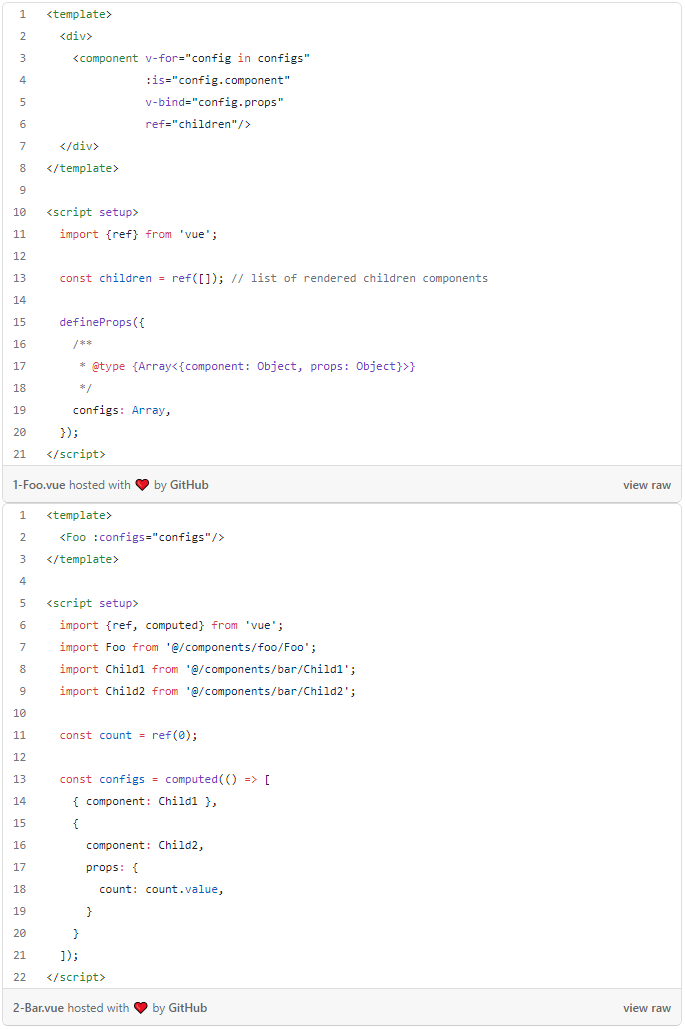This screenshot has height=1029, width=685.
Task: Click the comment 'list of rendered children components'
Action: pos(369,278)
